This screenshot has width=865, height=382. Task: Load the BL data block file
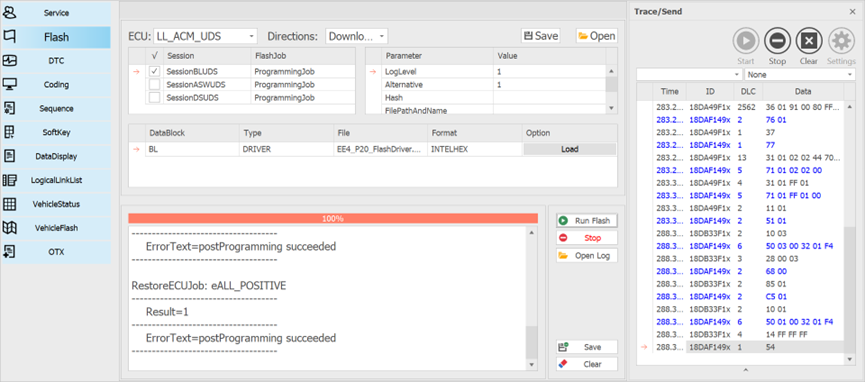pyautogui.click(x=569, y=149)
